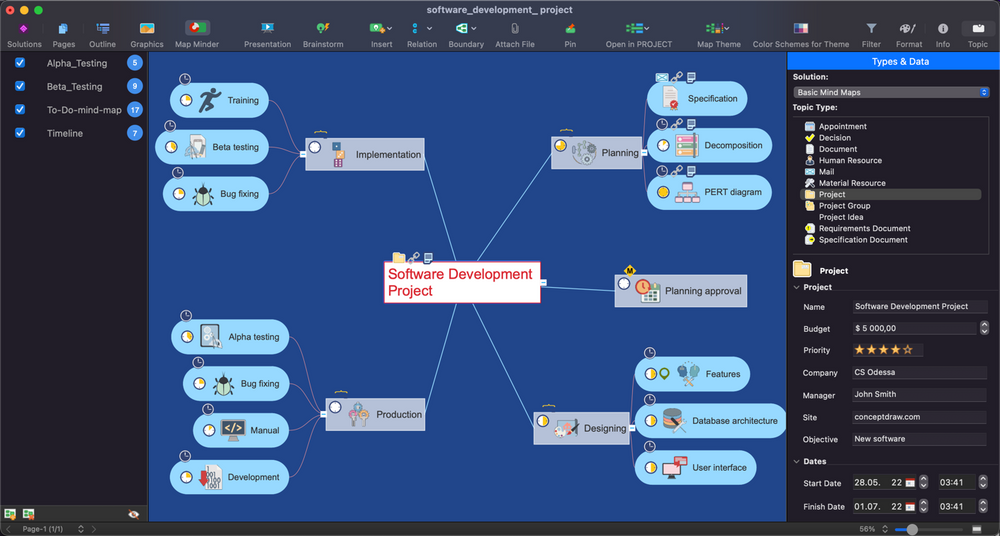Screen dimensions: 1000x536
Task: Open the Solutions panel icon
Action: click(24, 29)
